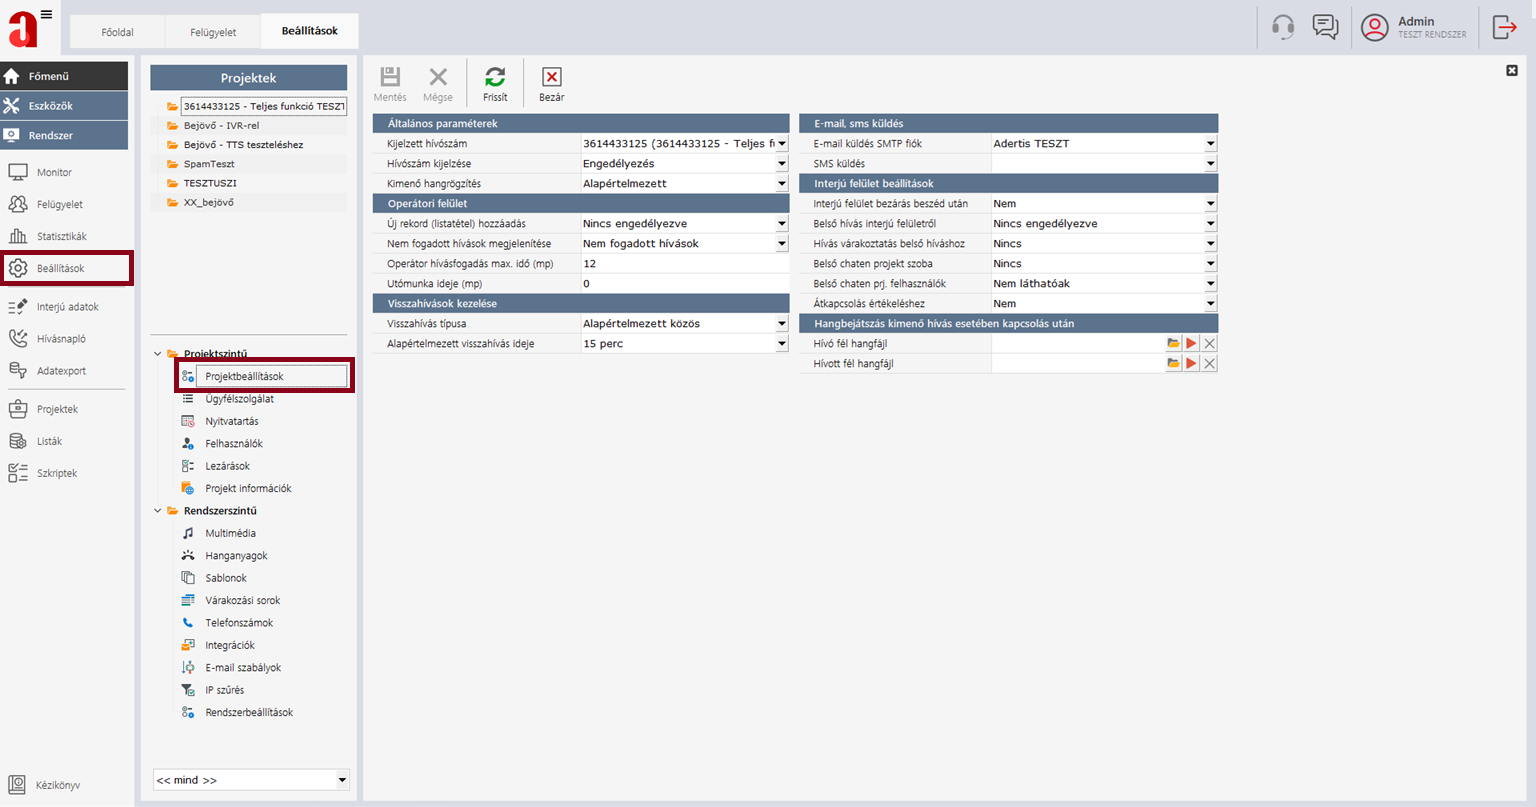Image resolution: width=1536 pixels, height=807 pixels.
Task: Switch to the Felügyelet tab
Action: pyautogui.click(x=213, y=32)
